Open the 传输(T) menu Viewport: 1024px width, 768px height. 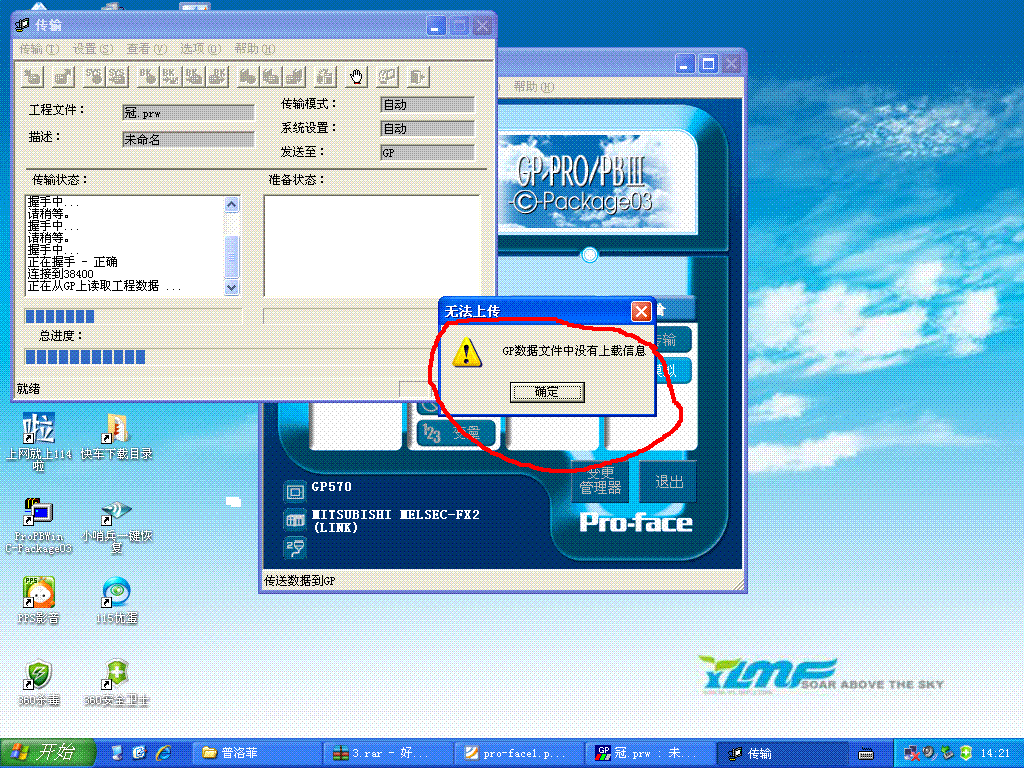[39, 49]
